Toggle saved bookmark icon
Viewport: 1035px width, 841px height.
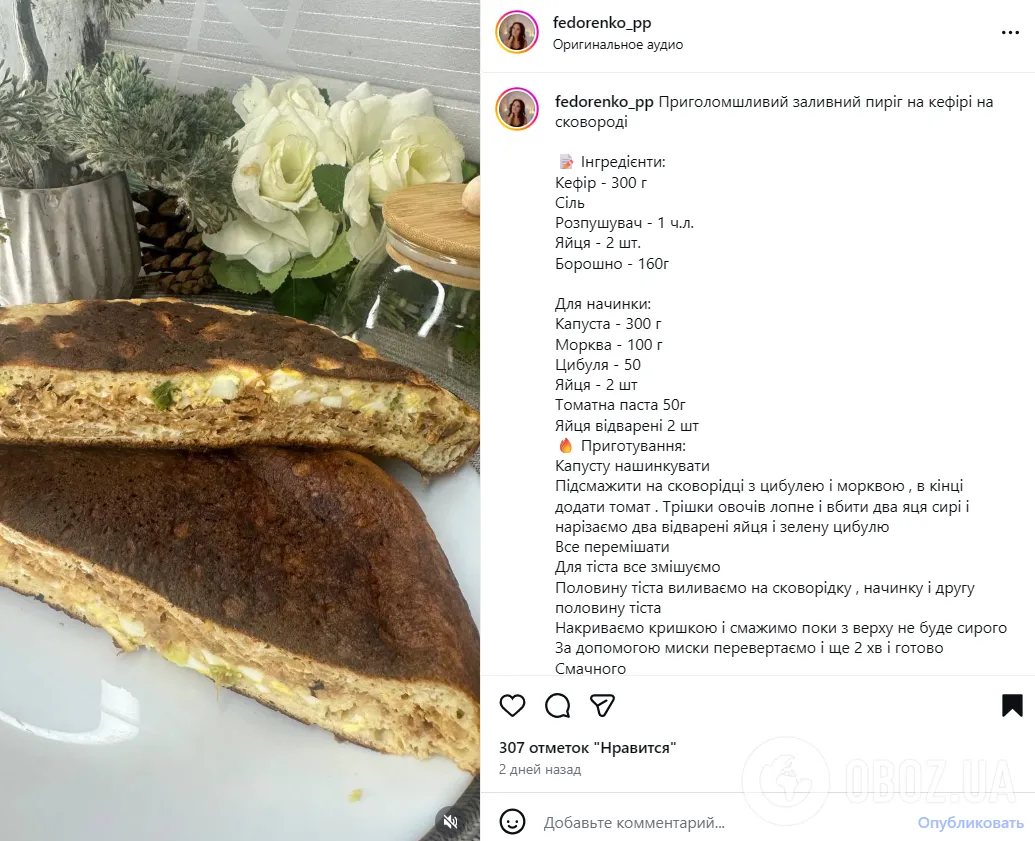tap(1012, 706)
